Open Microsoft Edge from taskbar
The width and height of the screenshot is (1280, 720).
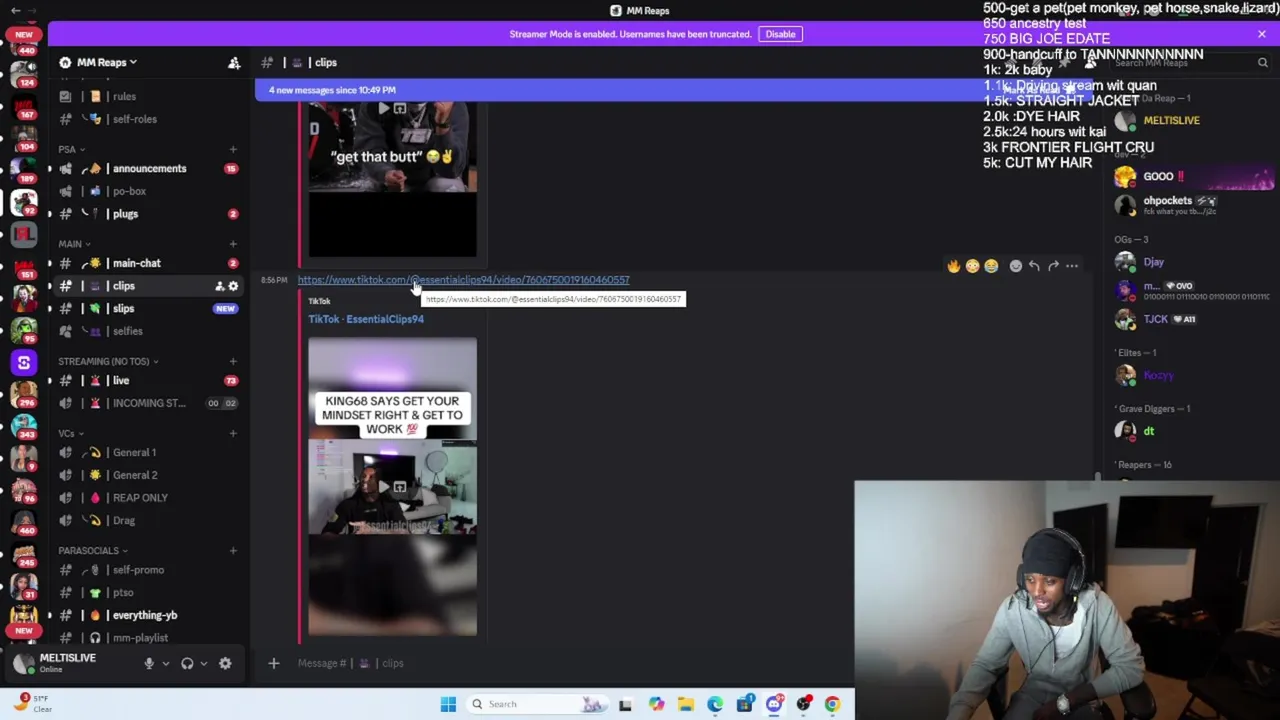pyautogui.click(x=715, y=704)
